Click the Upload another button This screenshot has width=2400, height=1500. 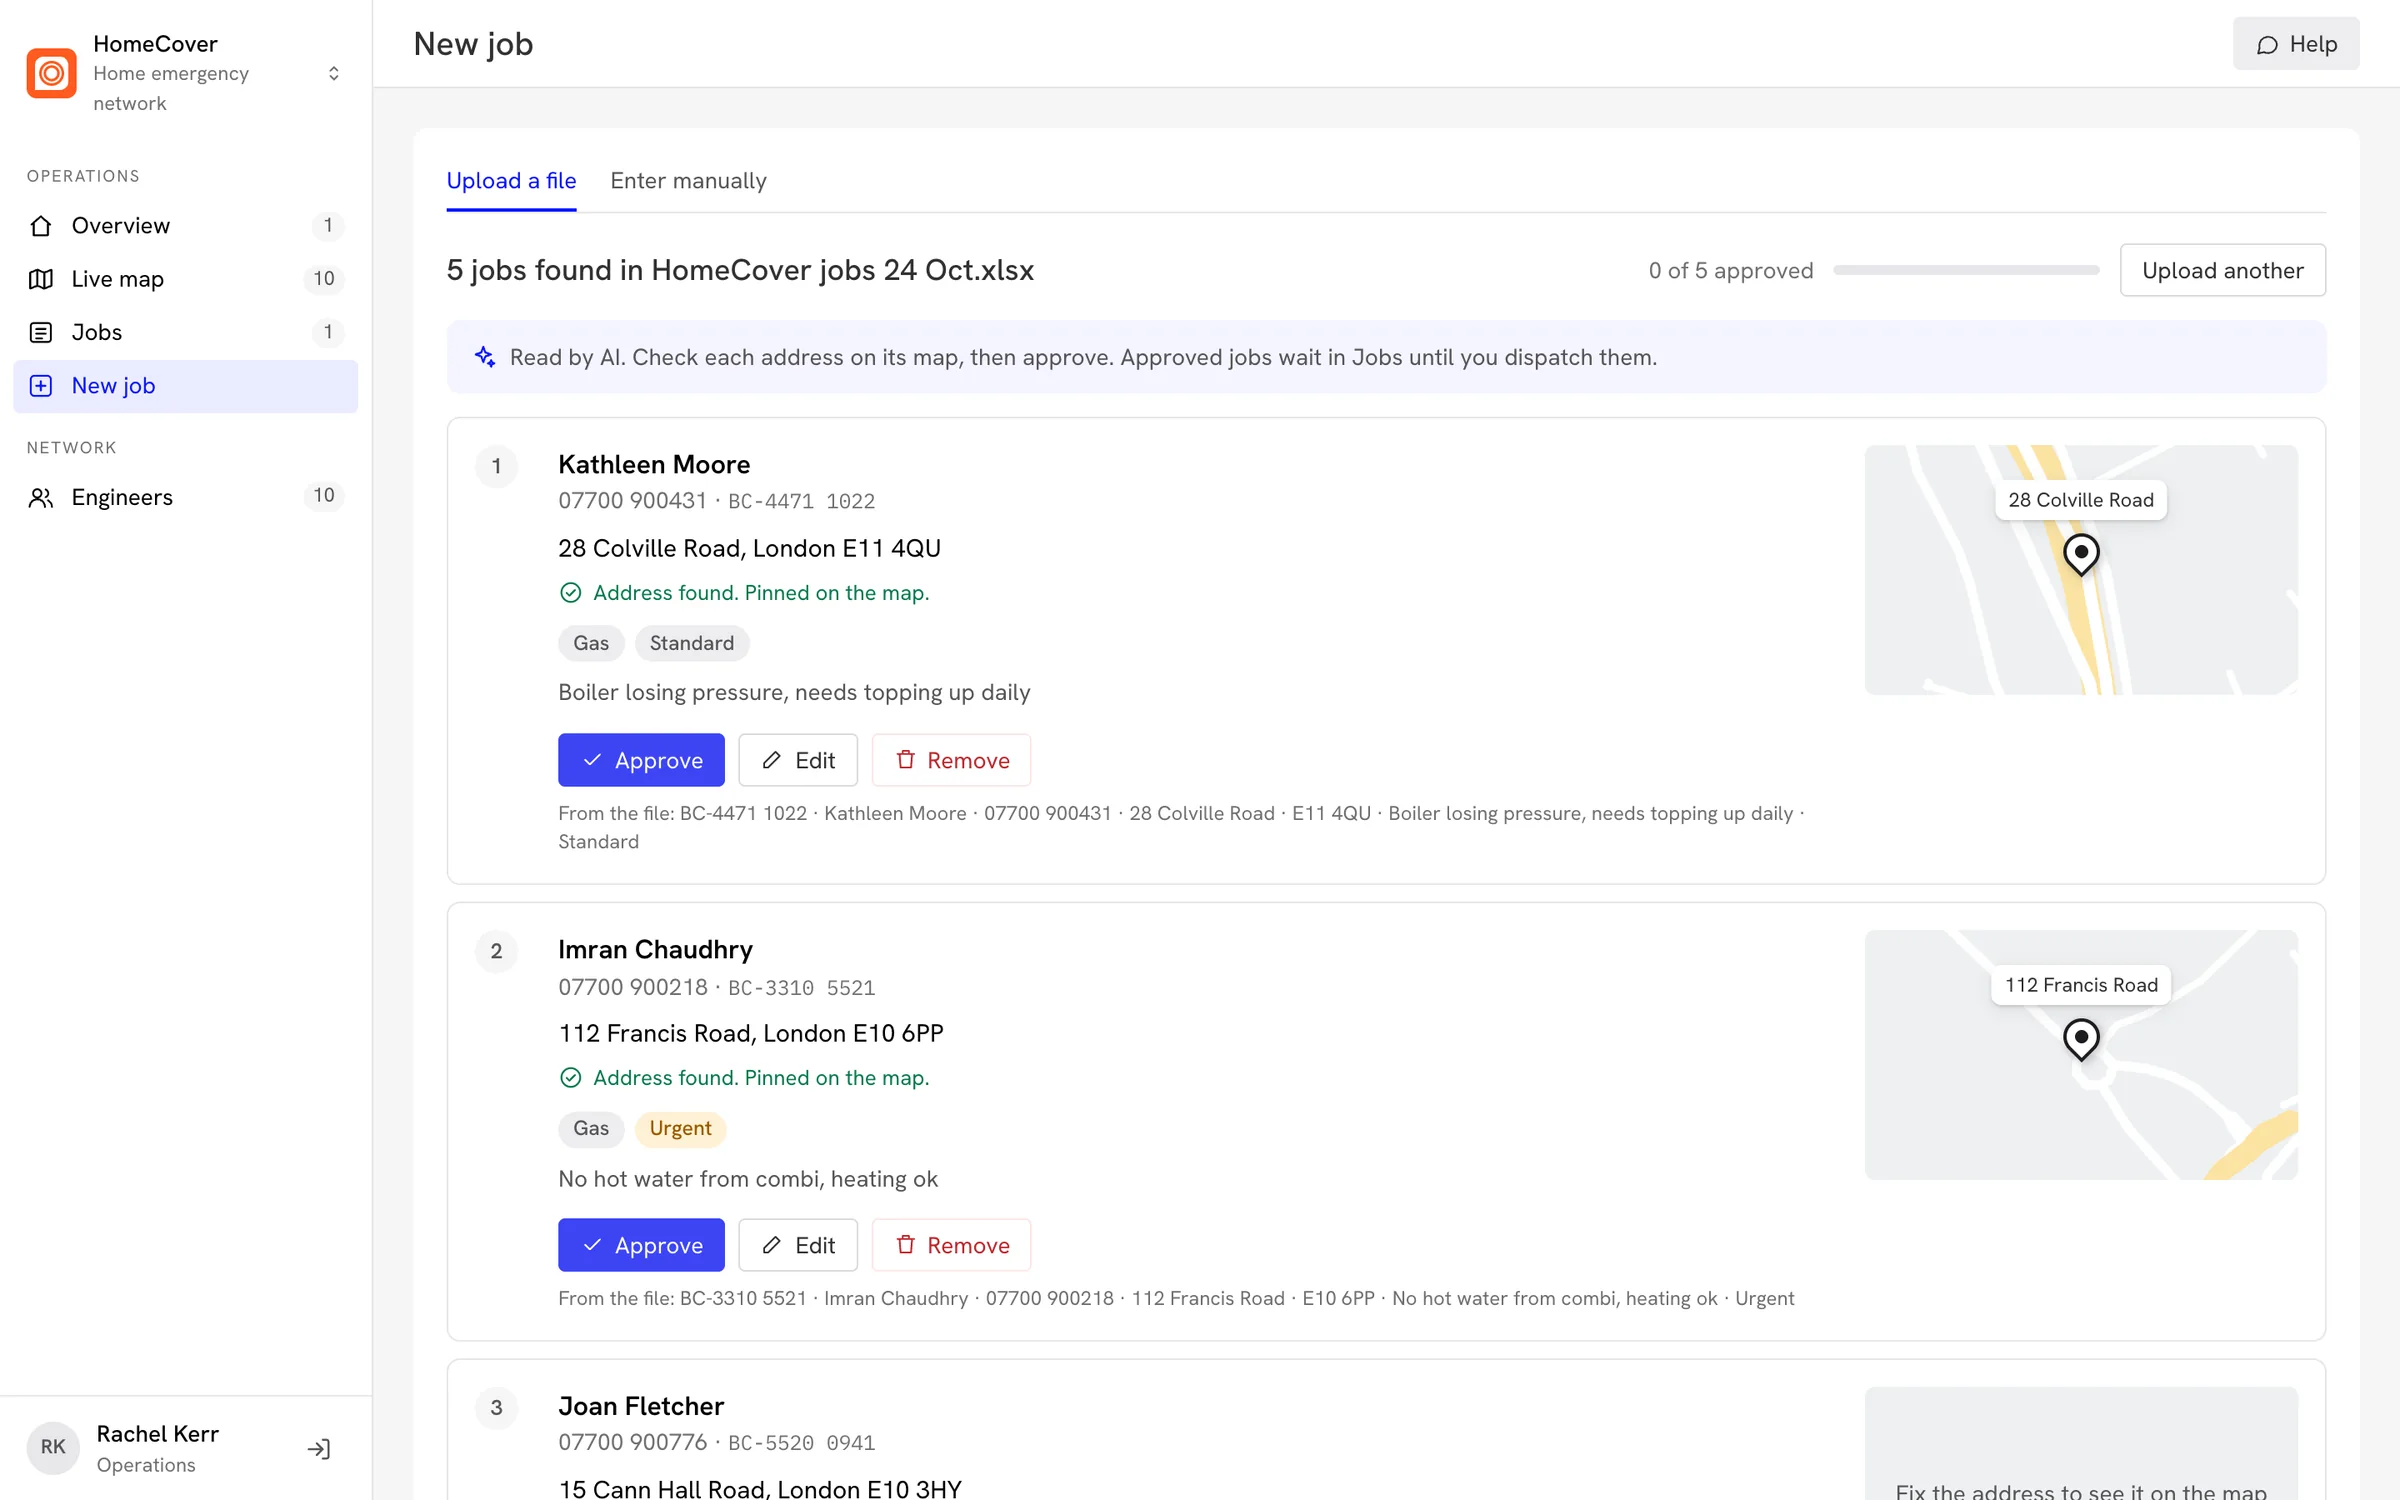[2222, 270]
